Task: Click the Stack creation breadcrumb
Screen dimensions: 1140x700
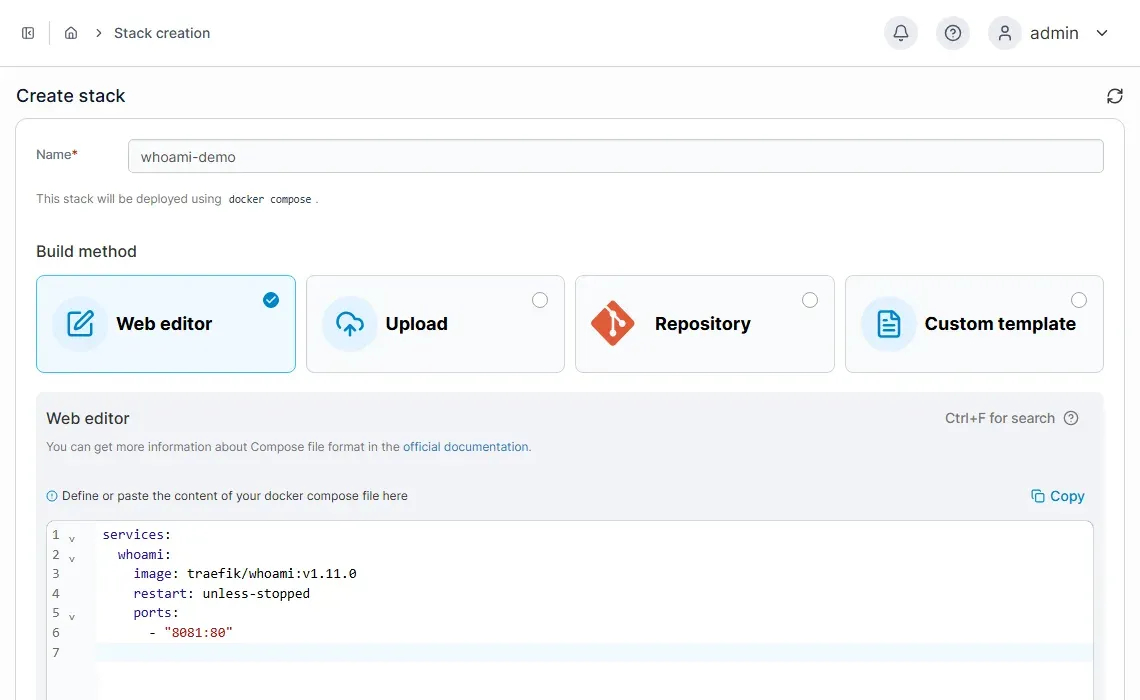Action: (162, 33)
